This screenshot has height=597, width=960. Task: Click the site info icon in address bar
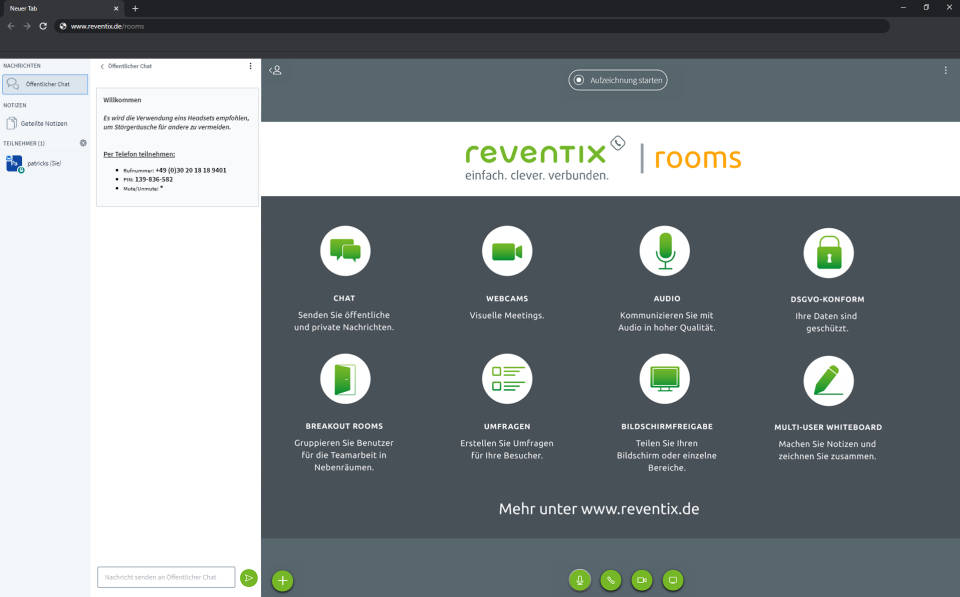click(62, 26)
